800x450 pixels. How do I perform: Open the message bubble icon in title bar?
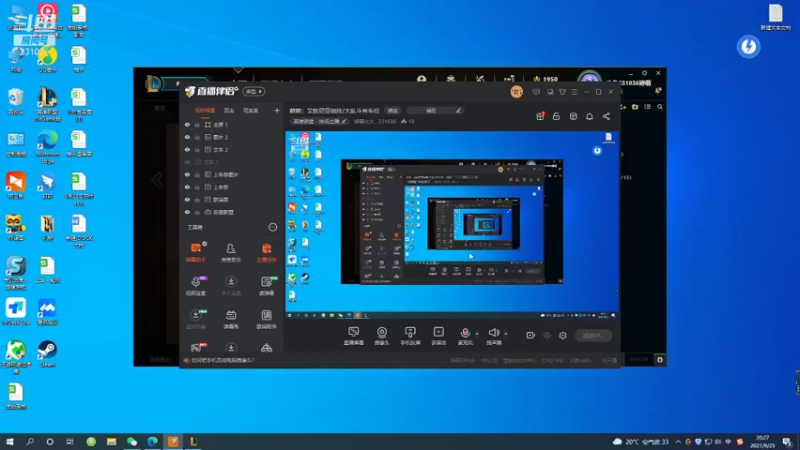[536, 92]
